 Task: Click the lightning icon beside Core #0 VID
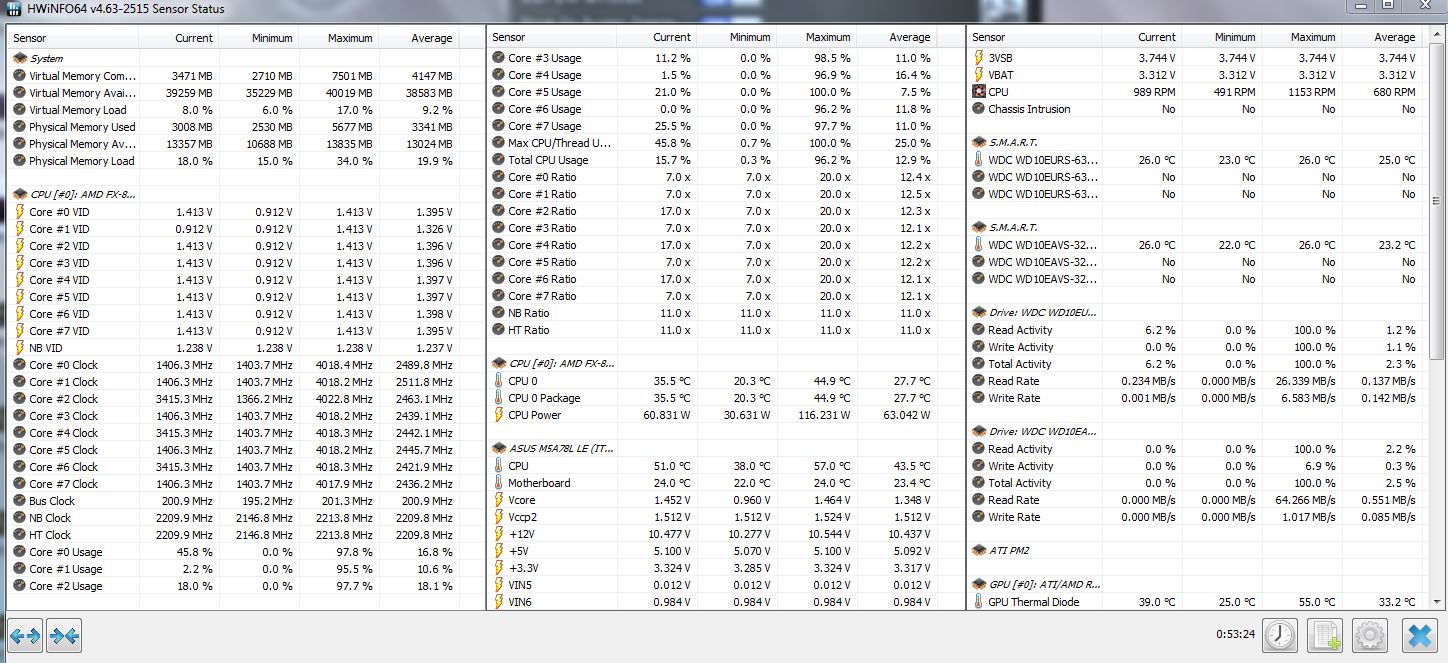pyautogui.click(x=20, y=212)
